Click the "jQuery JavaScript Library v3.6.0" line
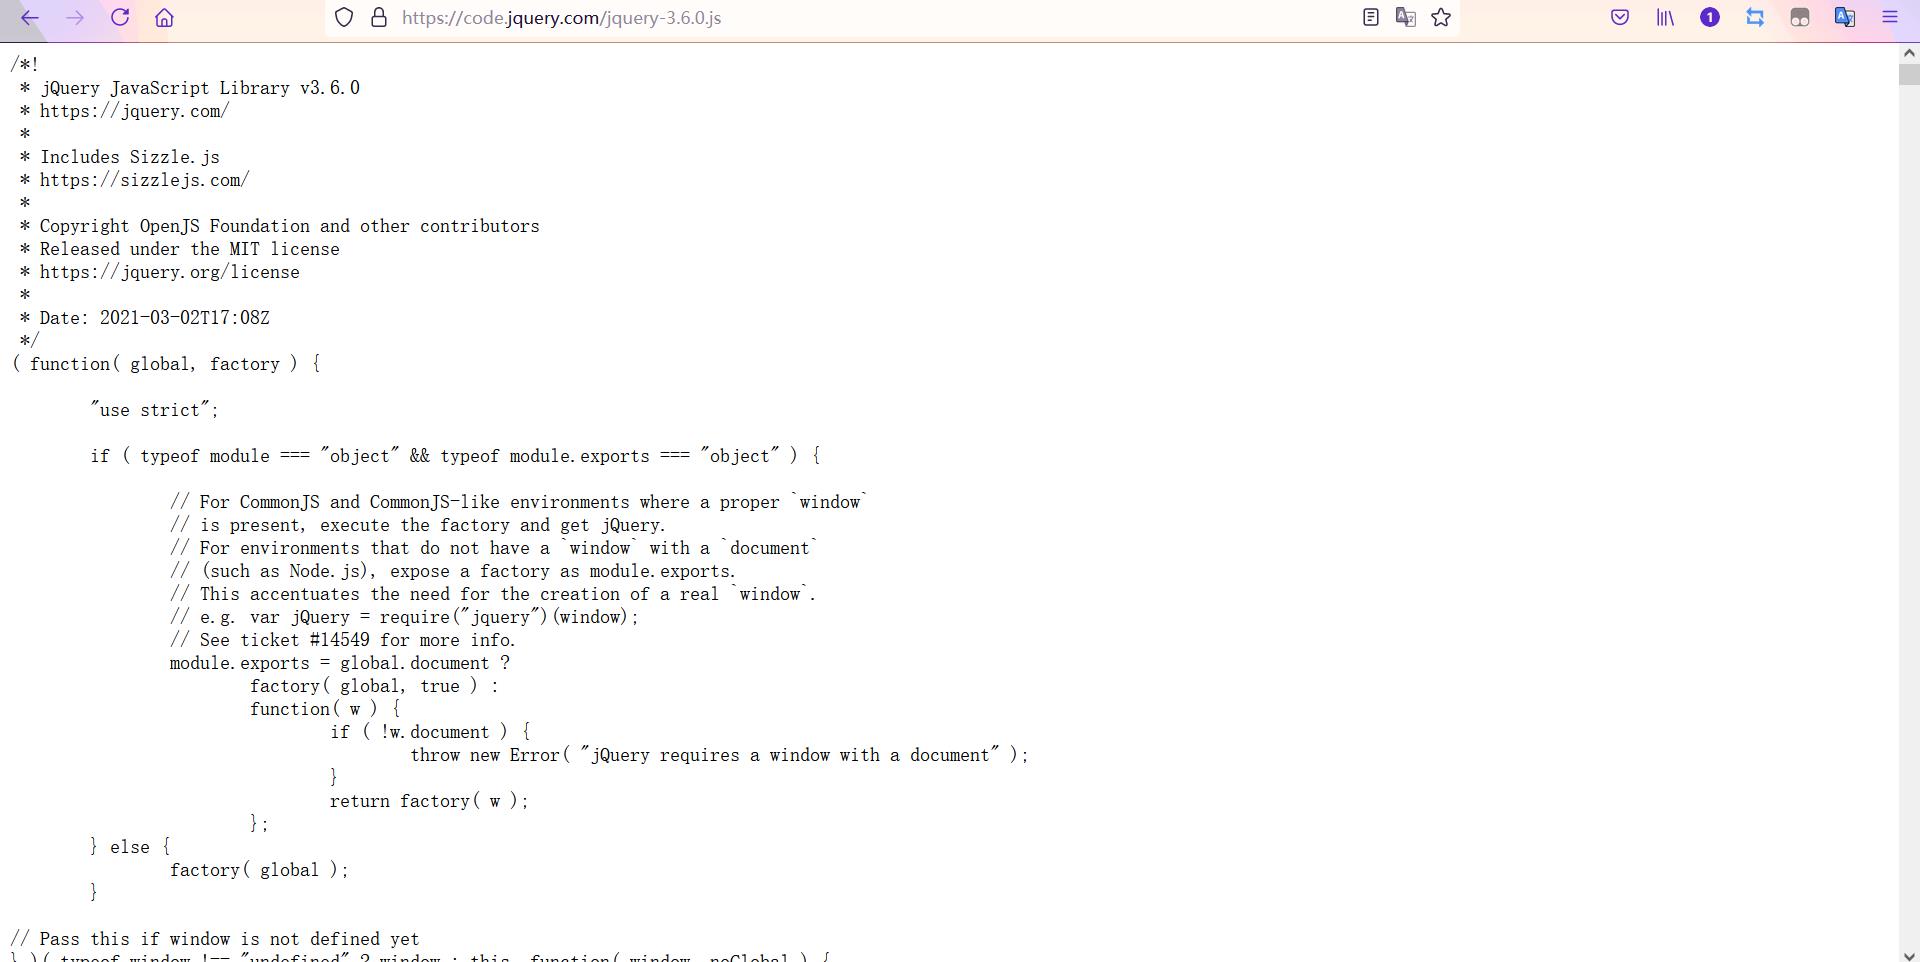The image size is (1920, 962). 190,88
